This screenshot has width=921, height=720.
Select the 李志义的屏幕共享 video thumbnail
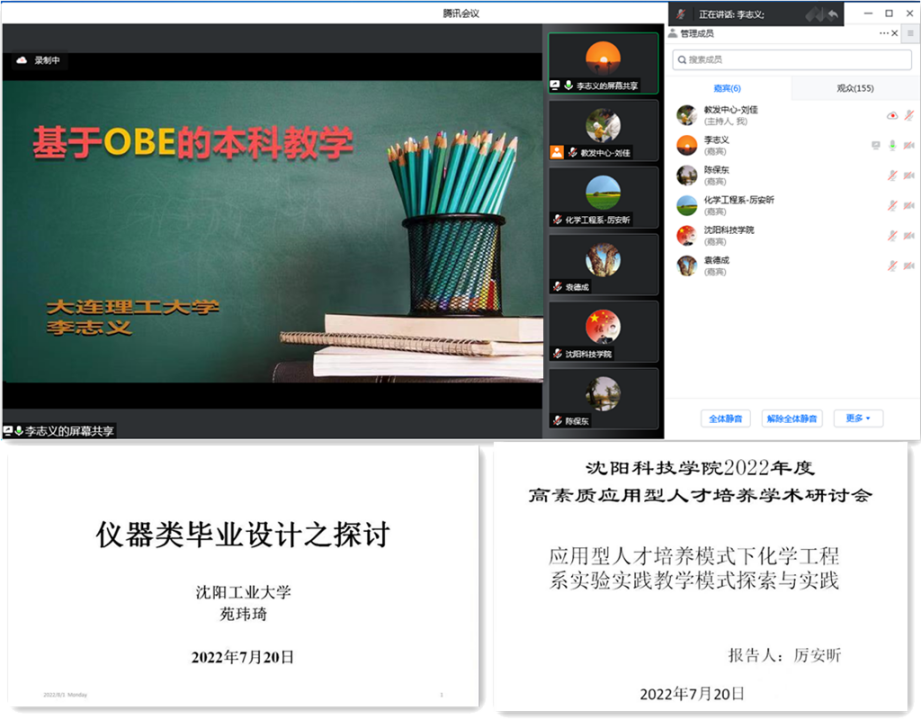[603, 63]
